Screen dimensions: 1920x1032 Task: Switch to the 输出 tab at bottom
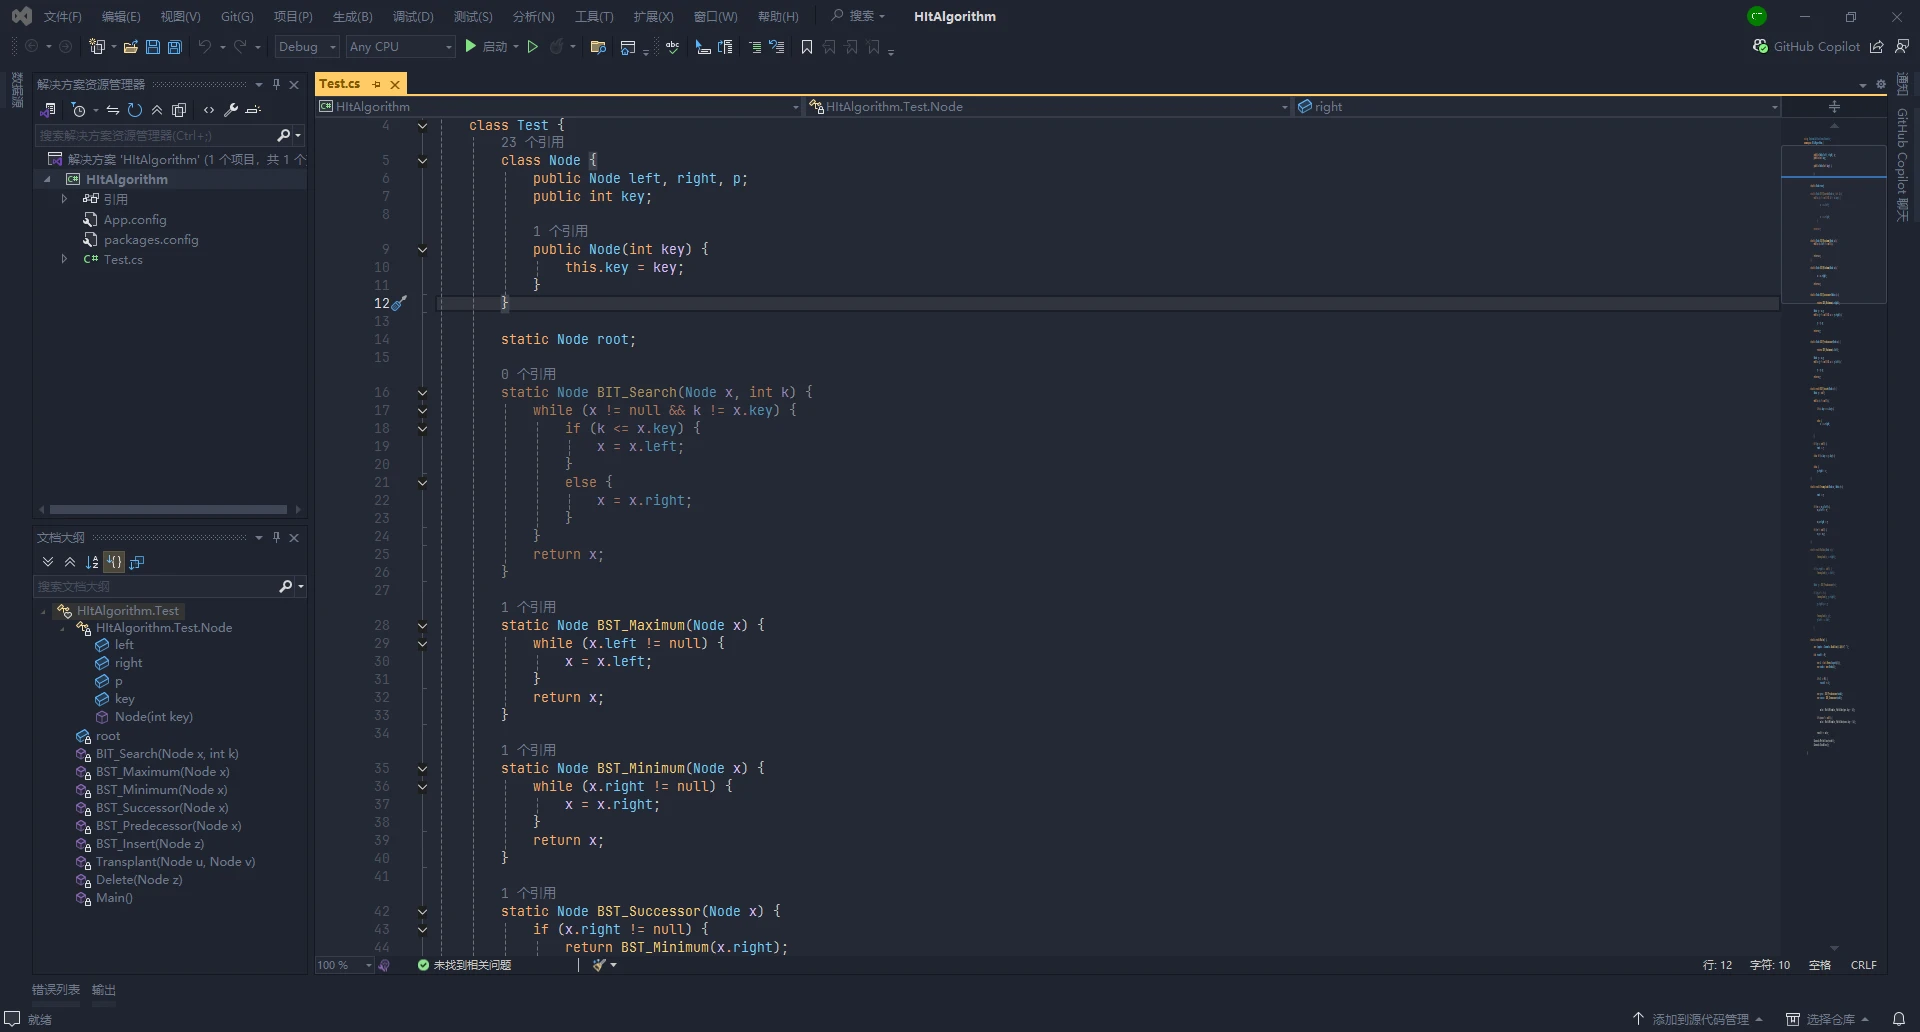coord(103,990)
